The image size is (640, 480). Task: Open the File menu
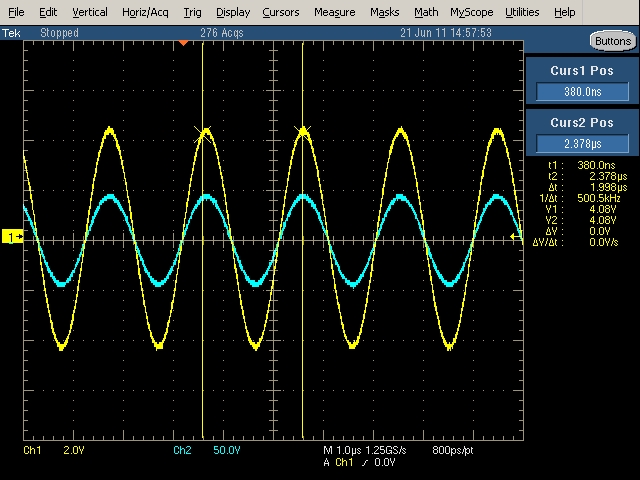[x=16, y=12]
